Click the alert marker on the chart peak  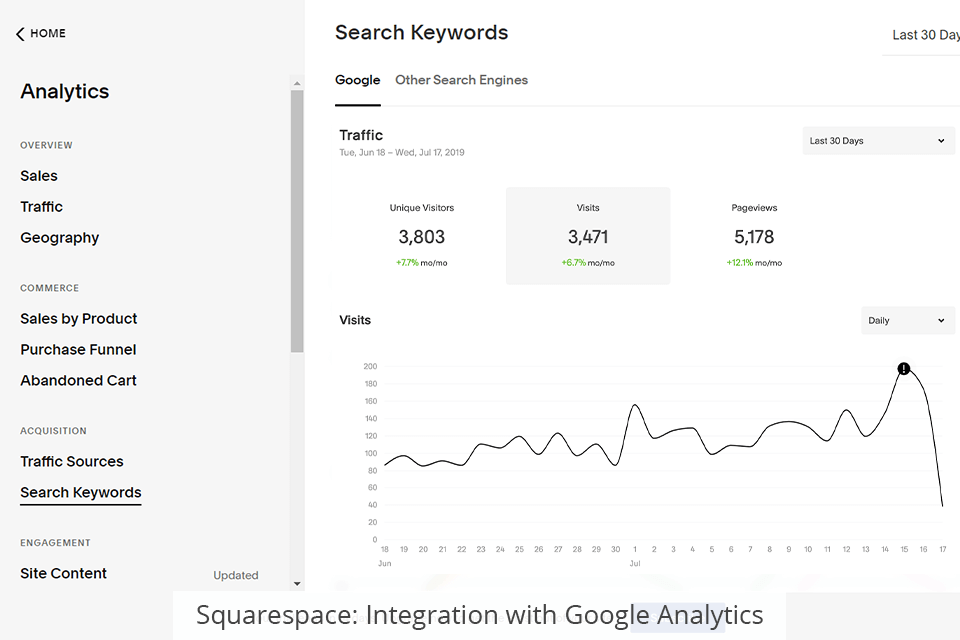(x=904, y=369)
